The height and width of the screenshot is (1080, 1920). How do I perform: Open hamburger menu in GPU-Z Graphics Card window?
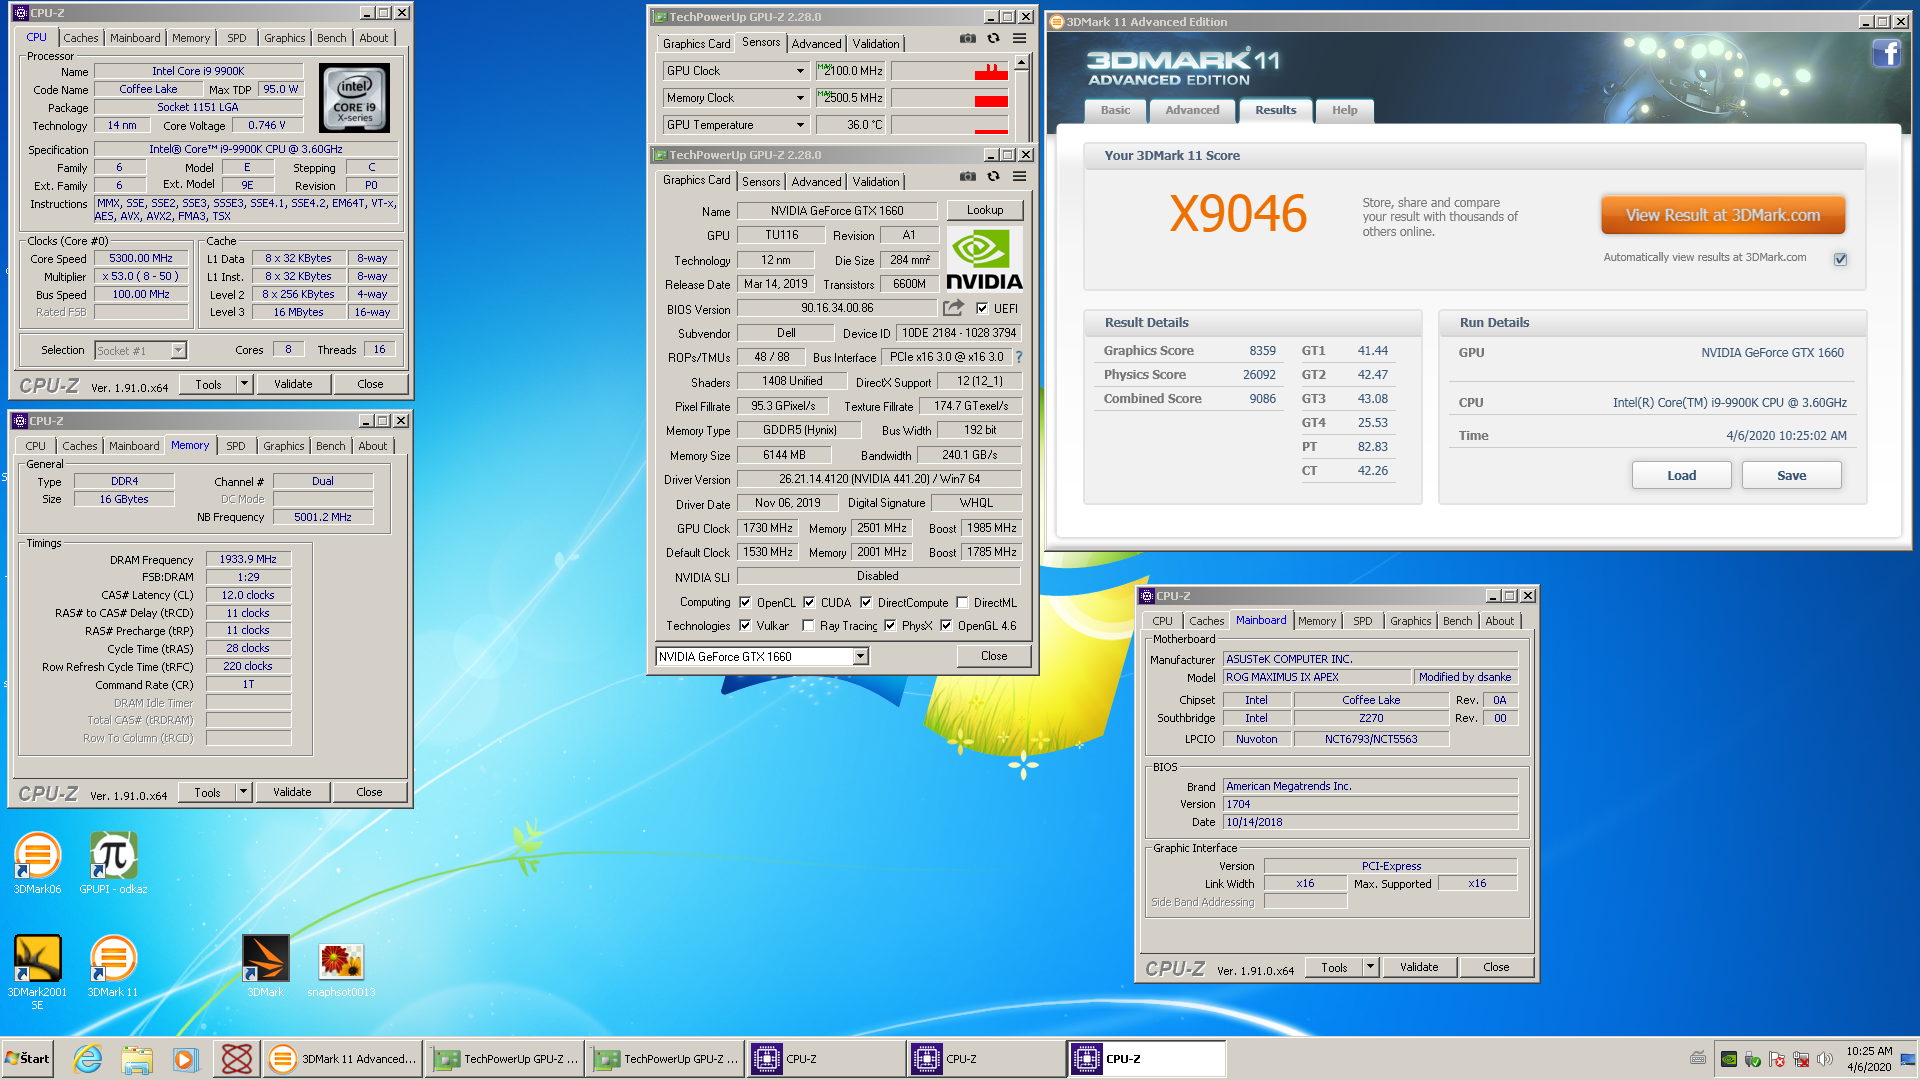(1019, 176)
